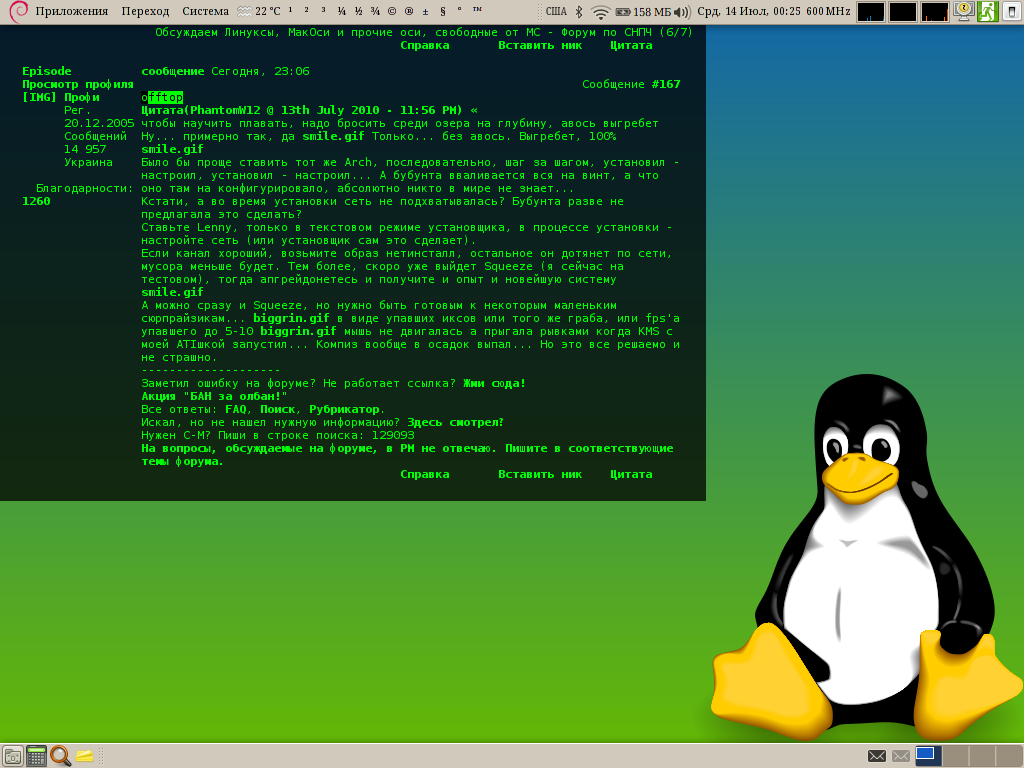Click Вставить ник link below the signature

(540, 474)
